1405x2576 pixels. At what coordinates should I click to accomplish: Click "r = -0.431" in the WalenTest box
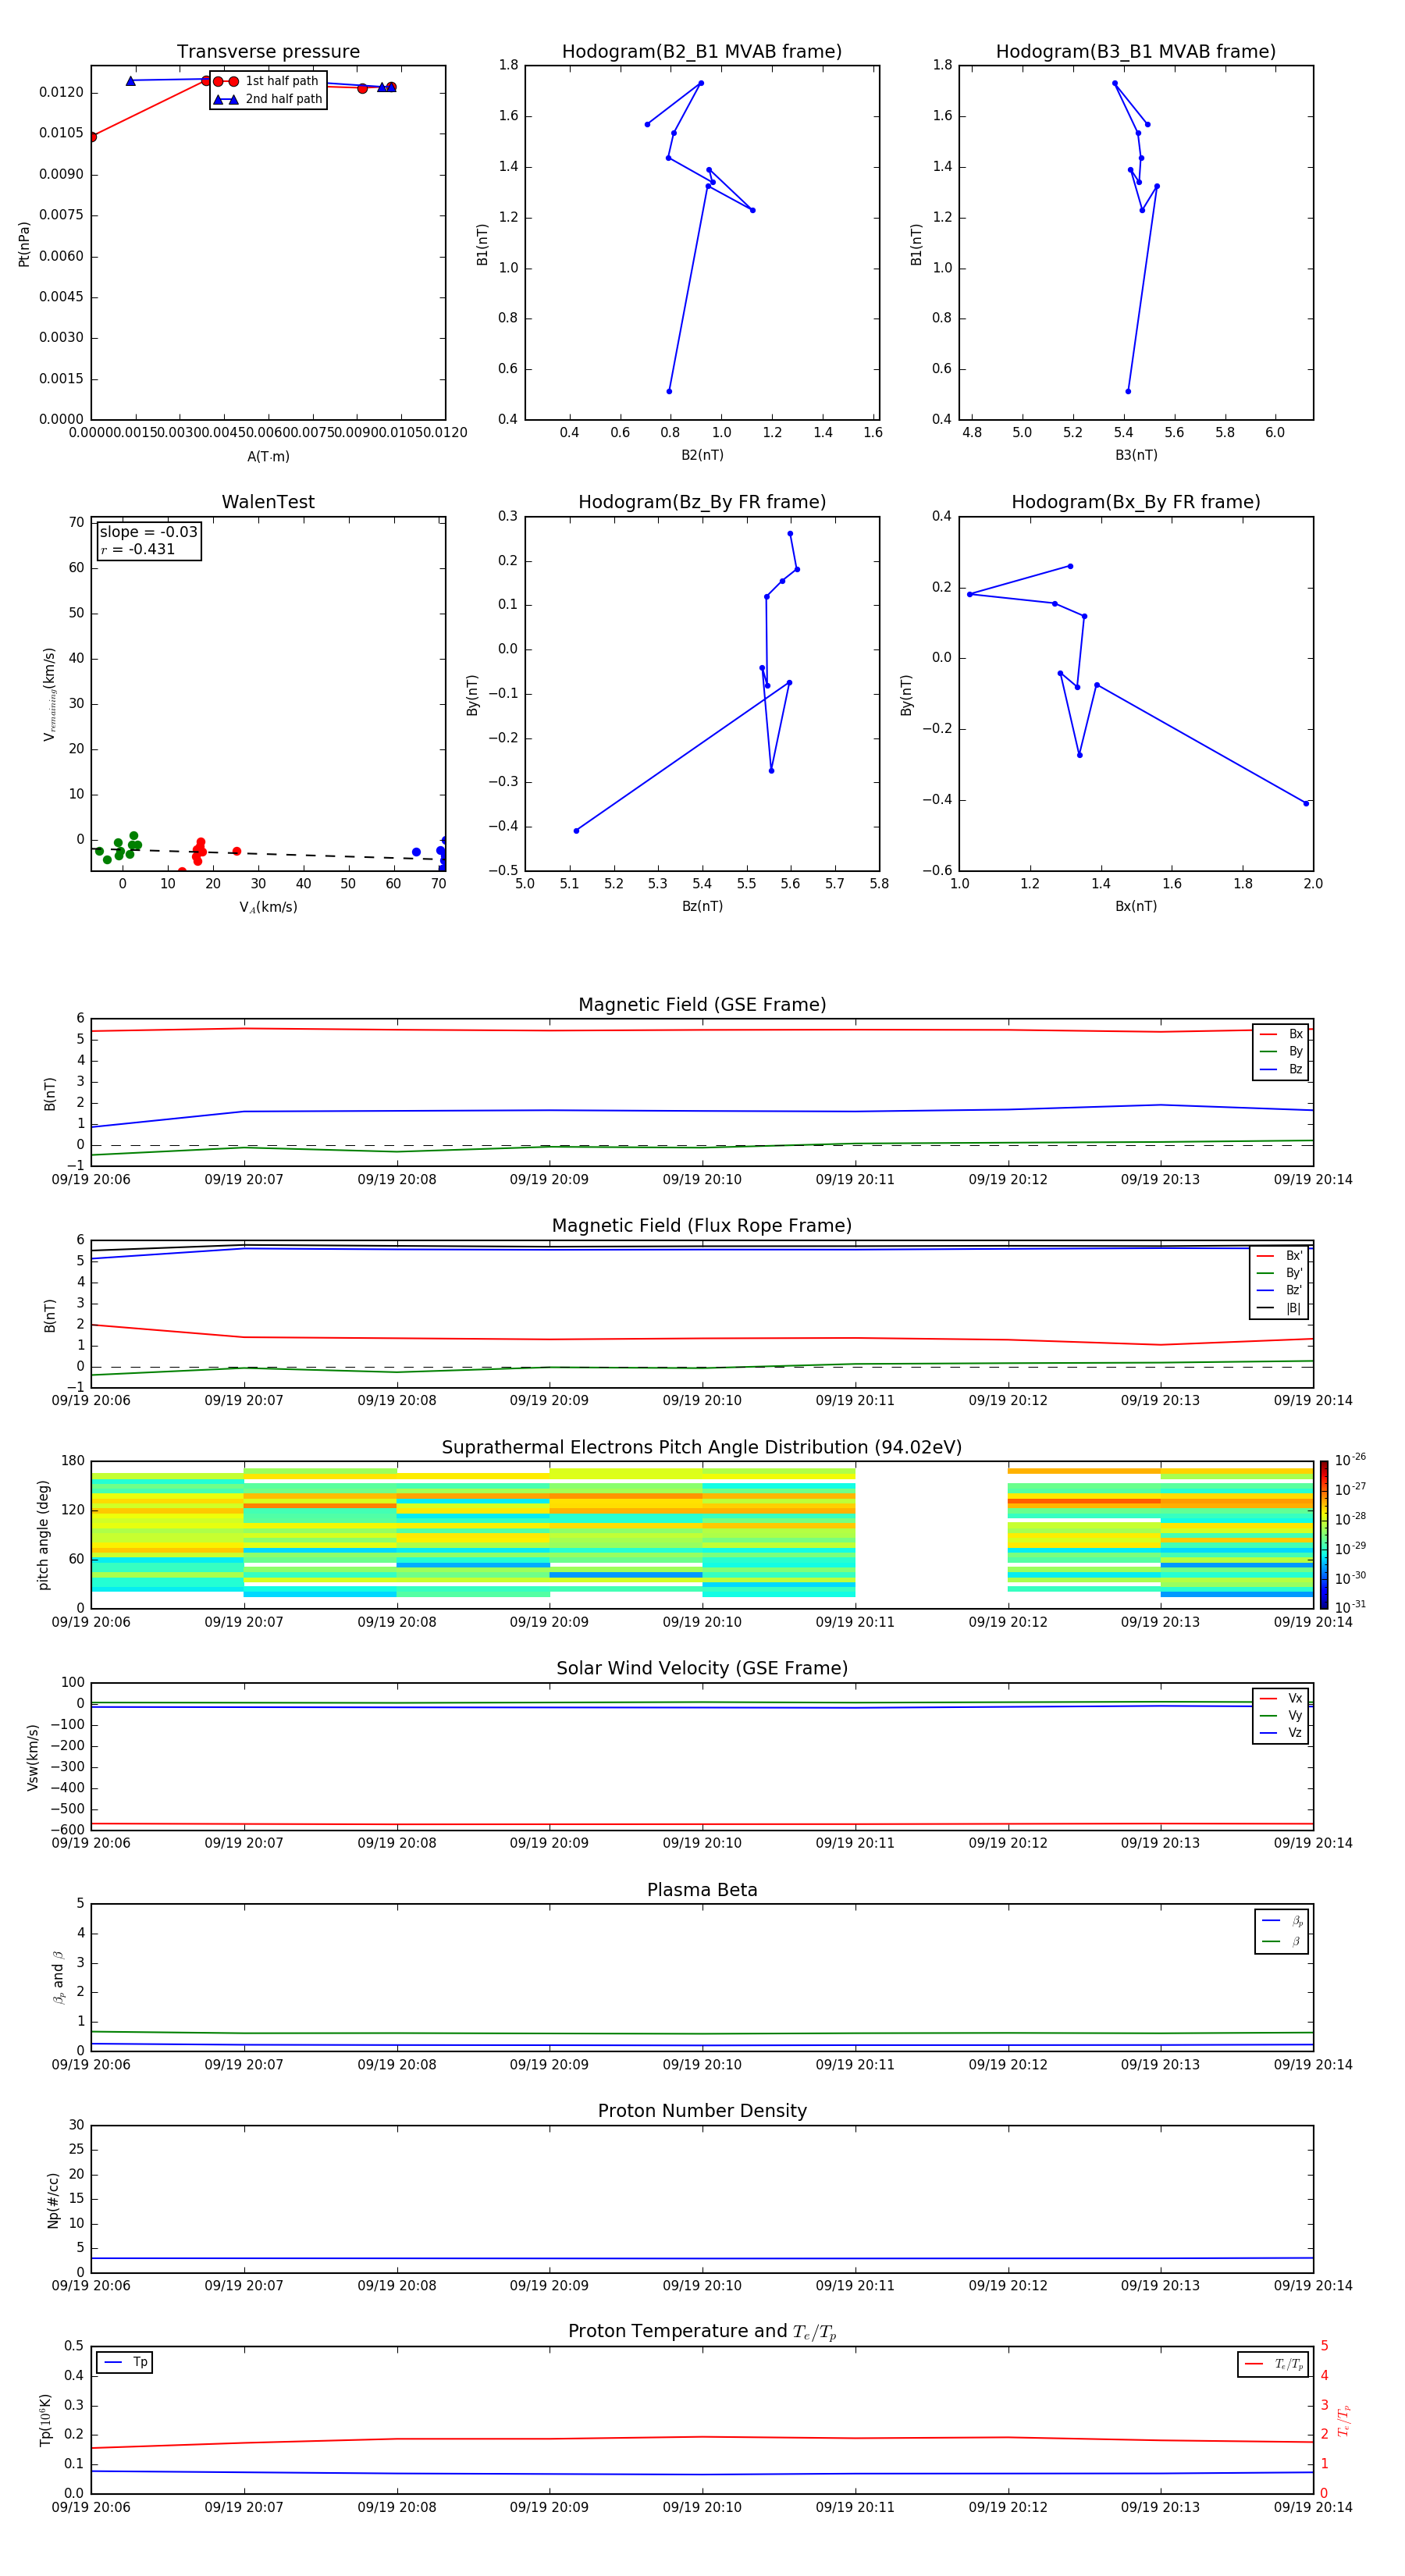click(x=138, y=549)
